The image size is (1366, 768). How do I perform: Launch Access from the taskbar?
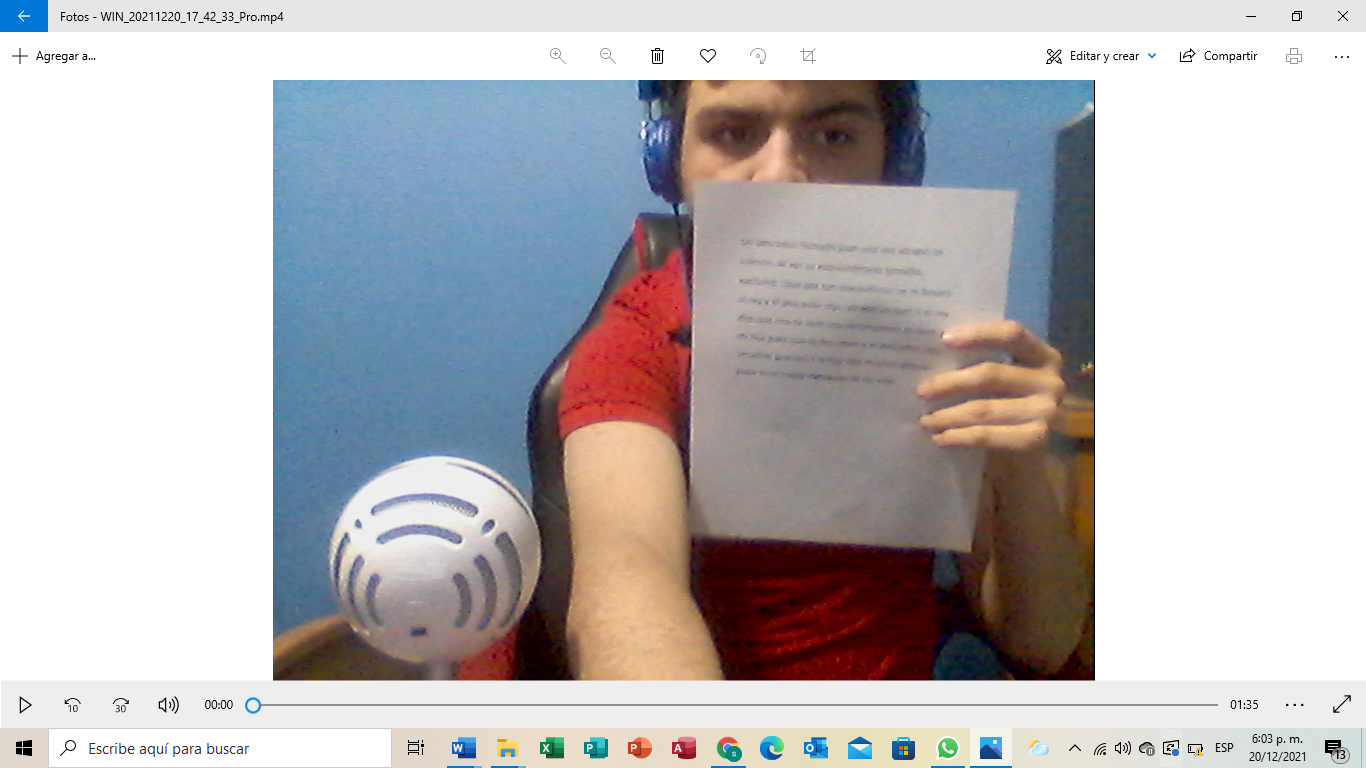684,748
